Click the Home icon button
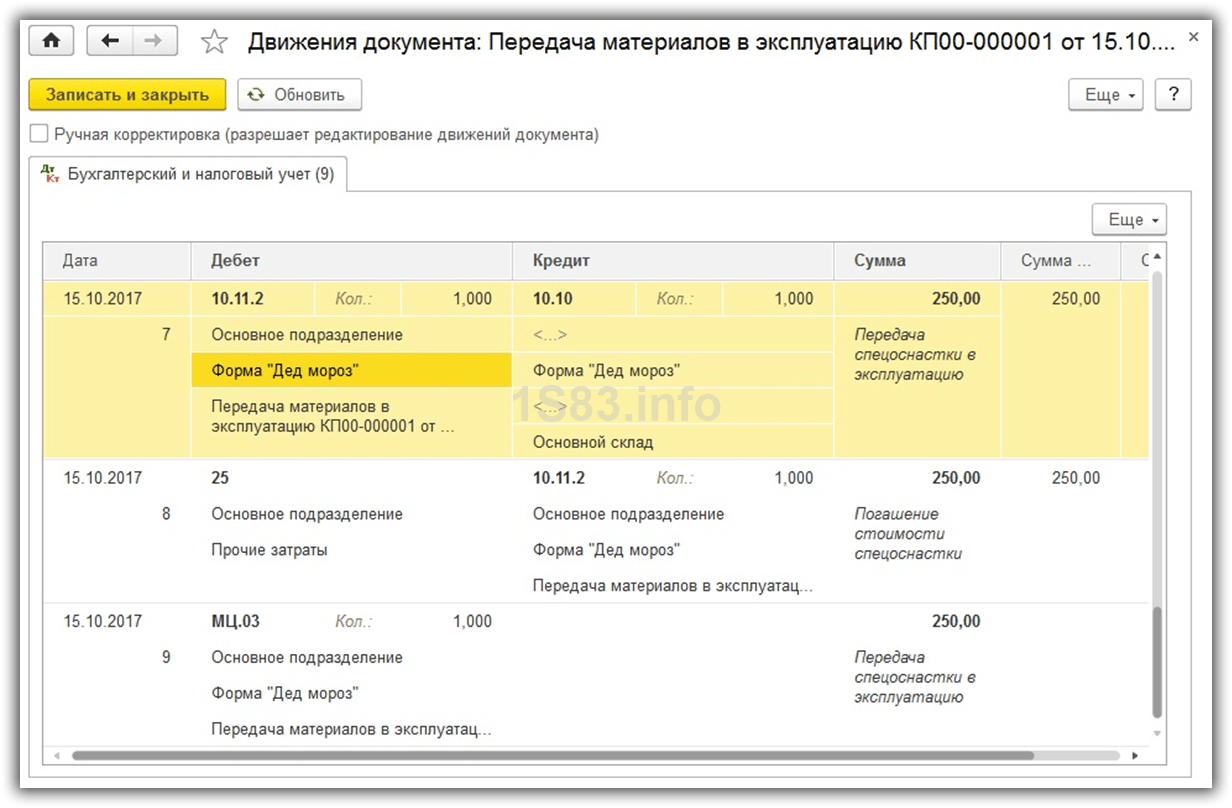Screen dimensions: 1232x808 [51, 41]
